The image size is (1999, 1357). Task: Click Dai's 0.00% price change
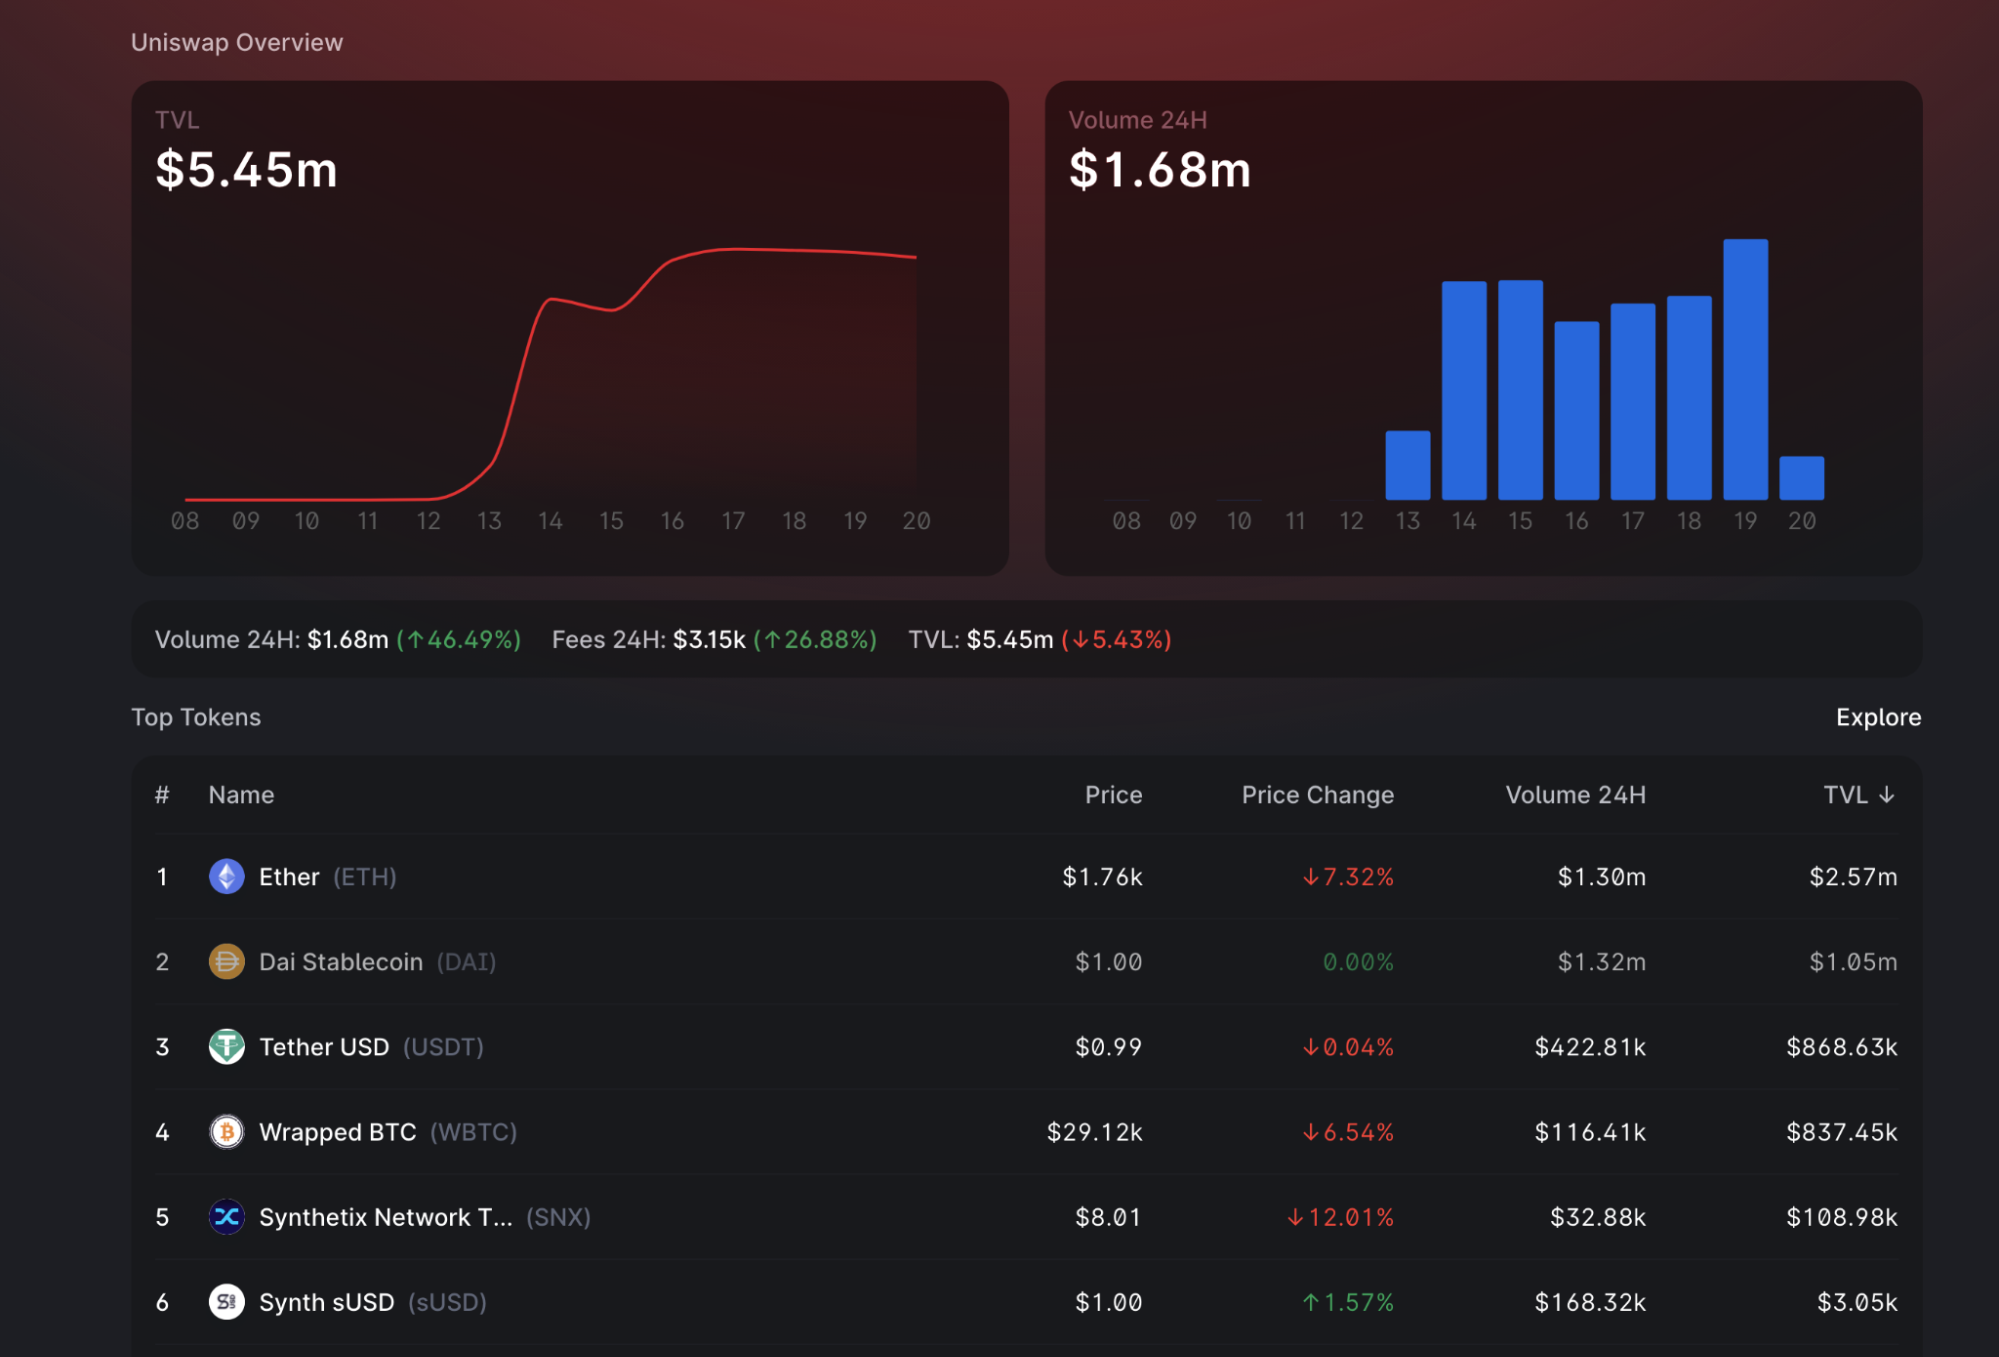(1358, 962)
